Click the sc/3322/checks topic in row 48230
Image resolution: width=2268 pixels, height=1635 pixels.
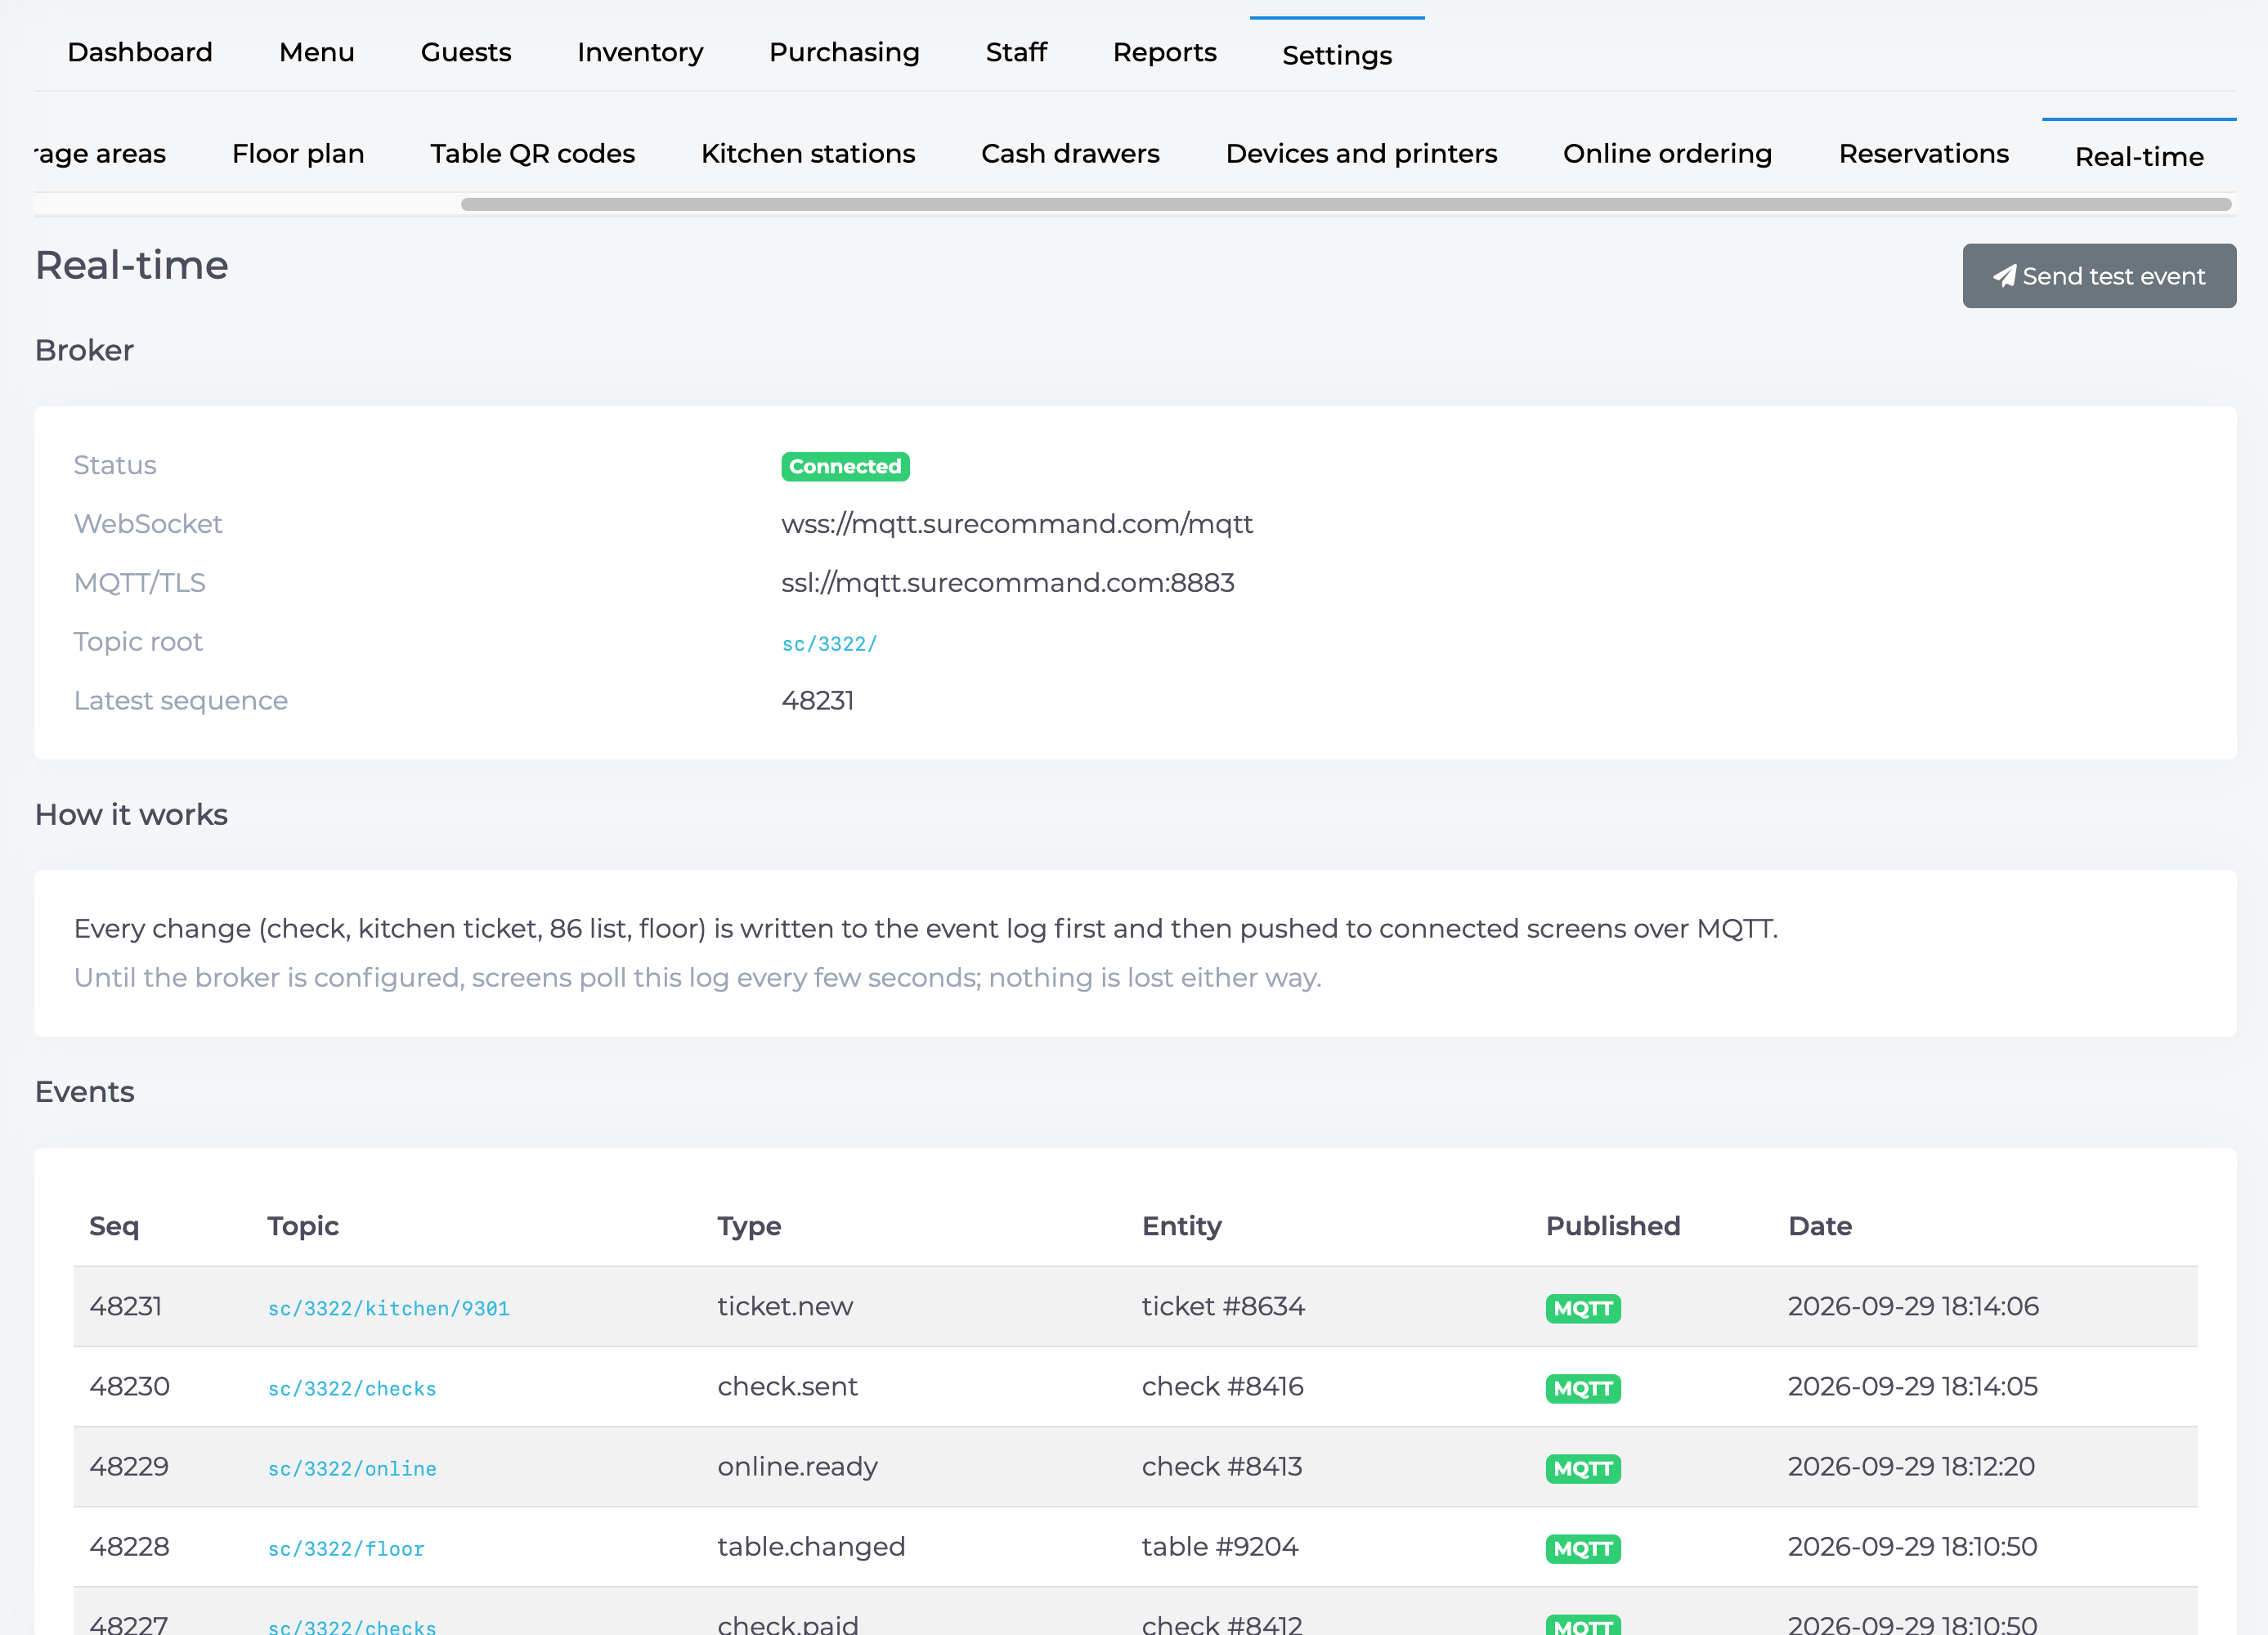point(352,1388)
